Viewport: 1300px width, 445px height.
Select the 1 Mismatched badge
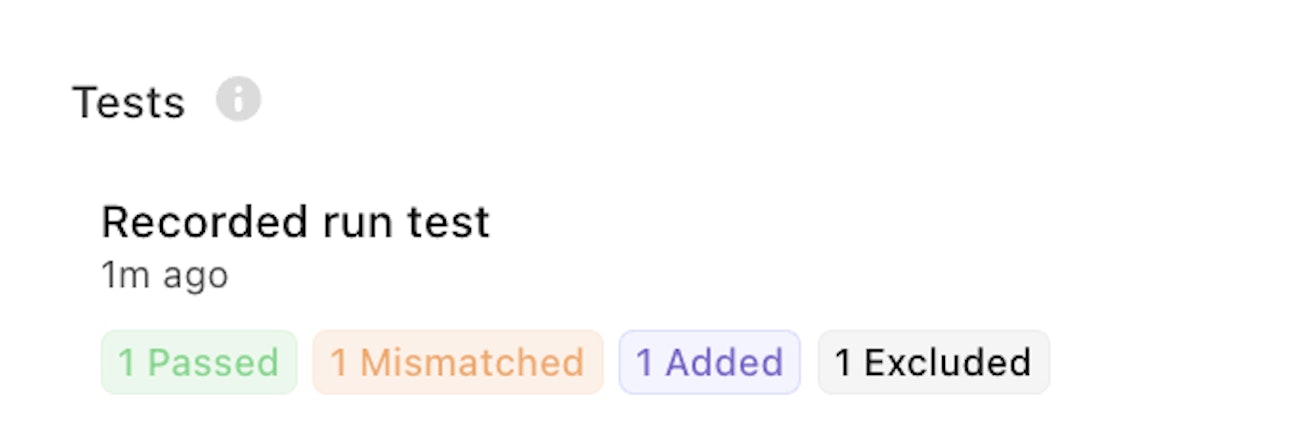458,362
